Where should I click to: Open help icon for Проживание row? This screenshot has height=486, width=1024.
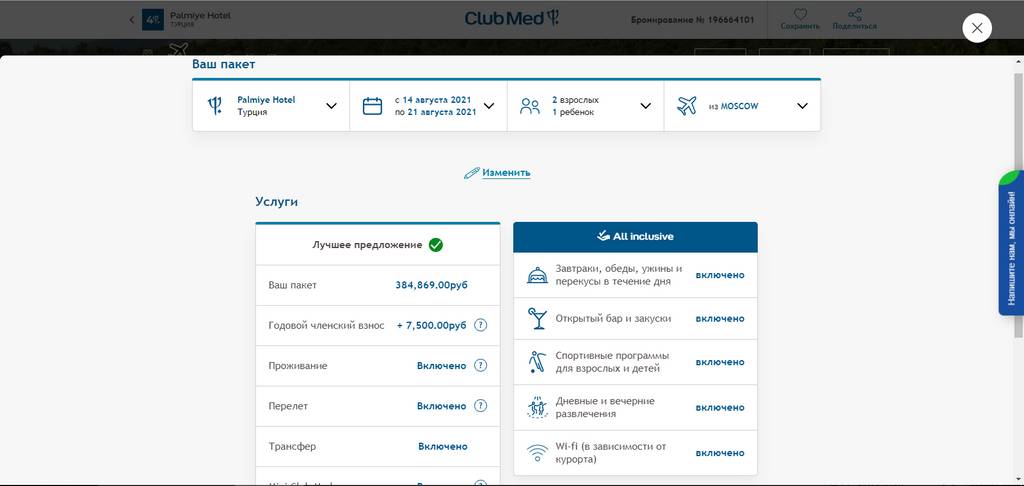coord(480,365)
